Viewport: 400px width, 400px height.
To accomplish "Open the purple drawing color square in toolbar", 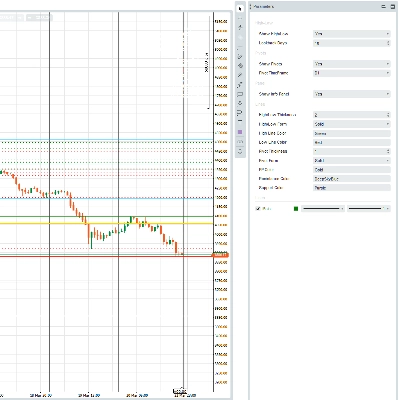I will (x=240, y=132).
